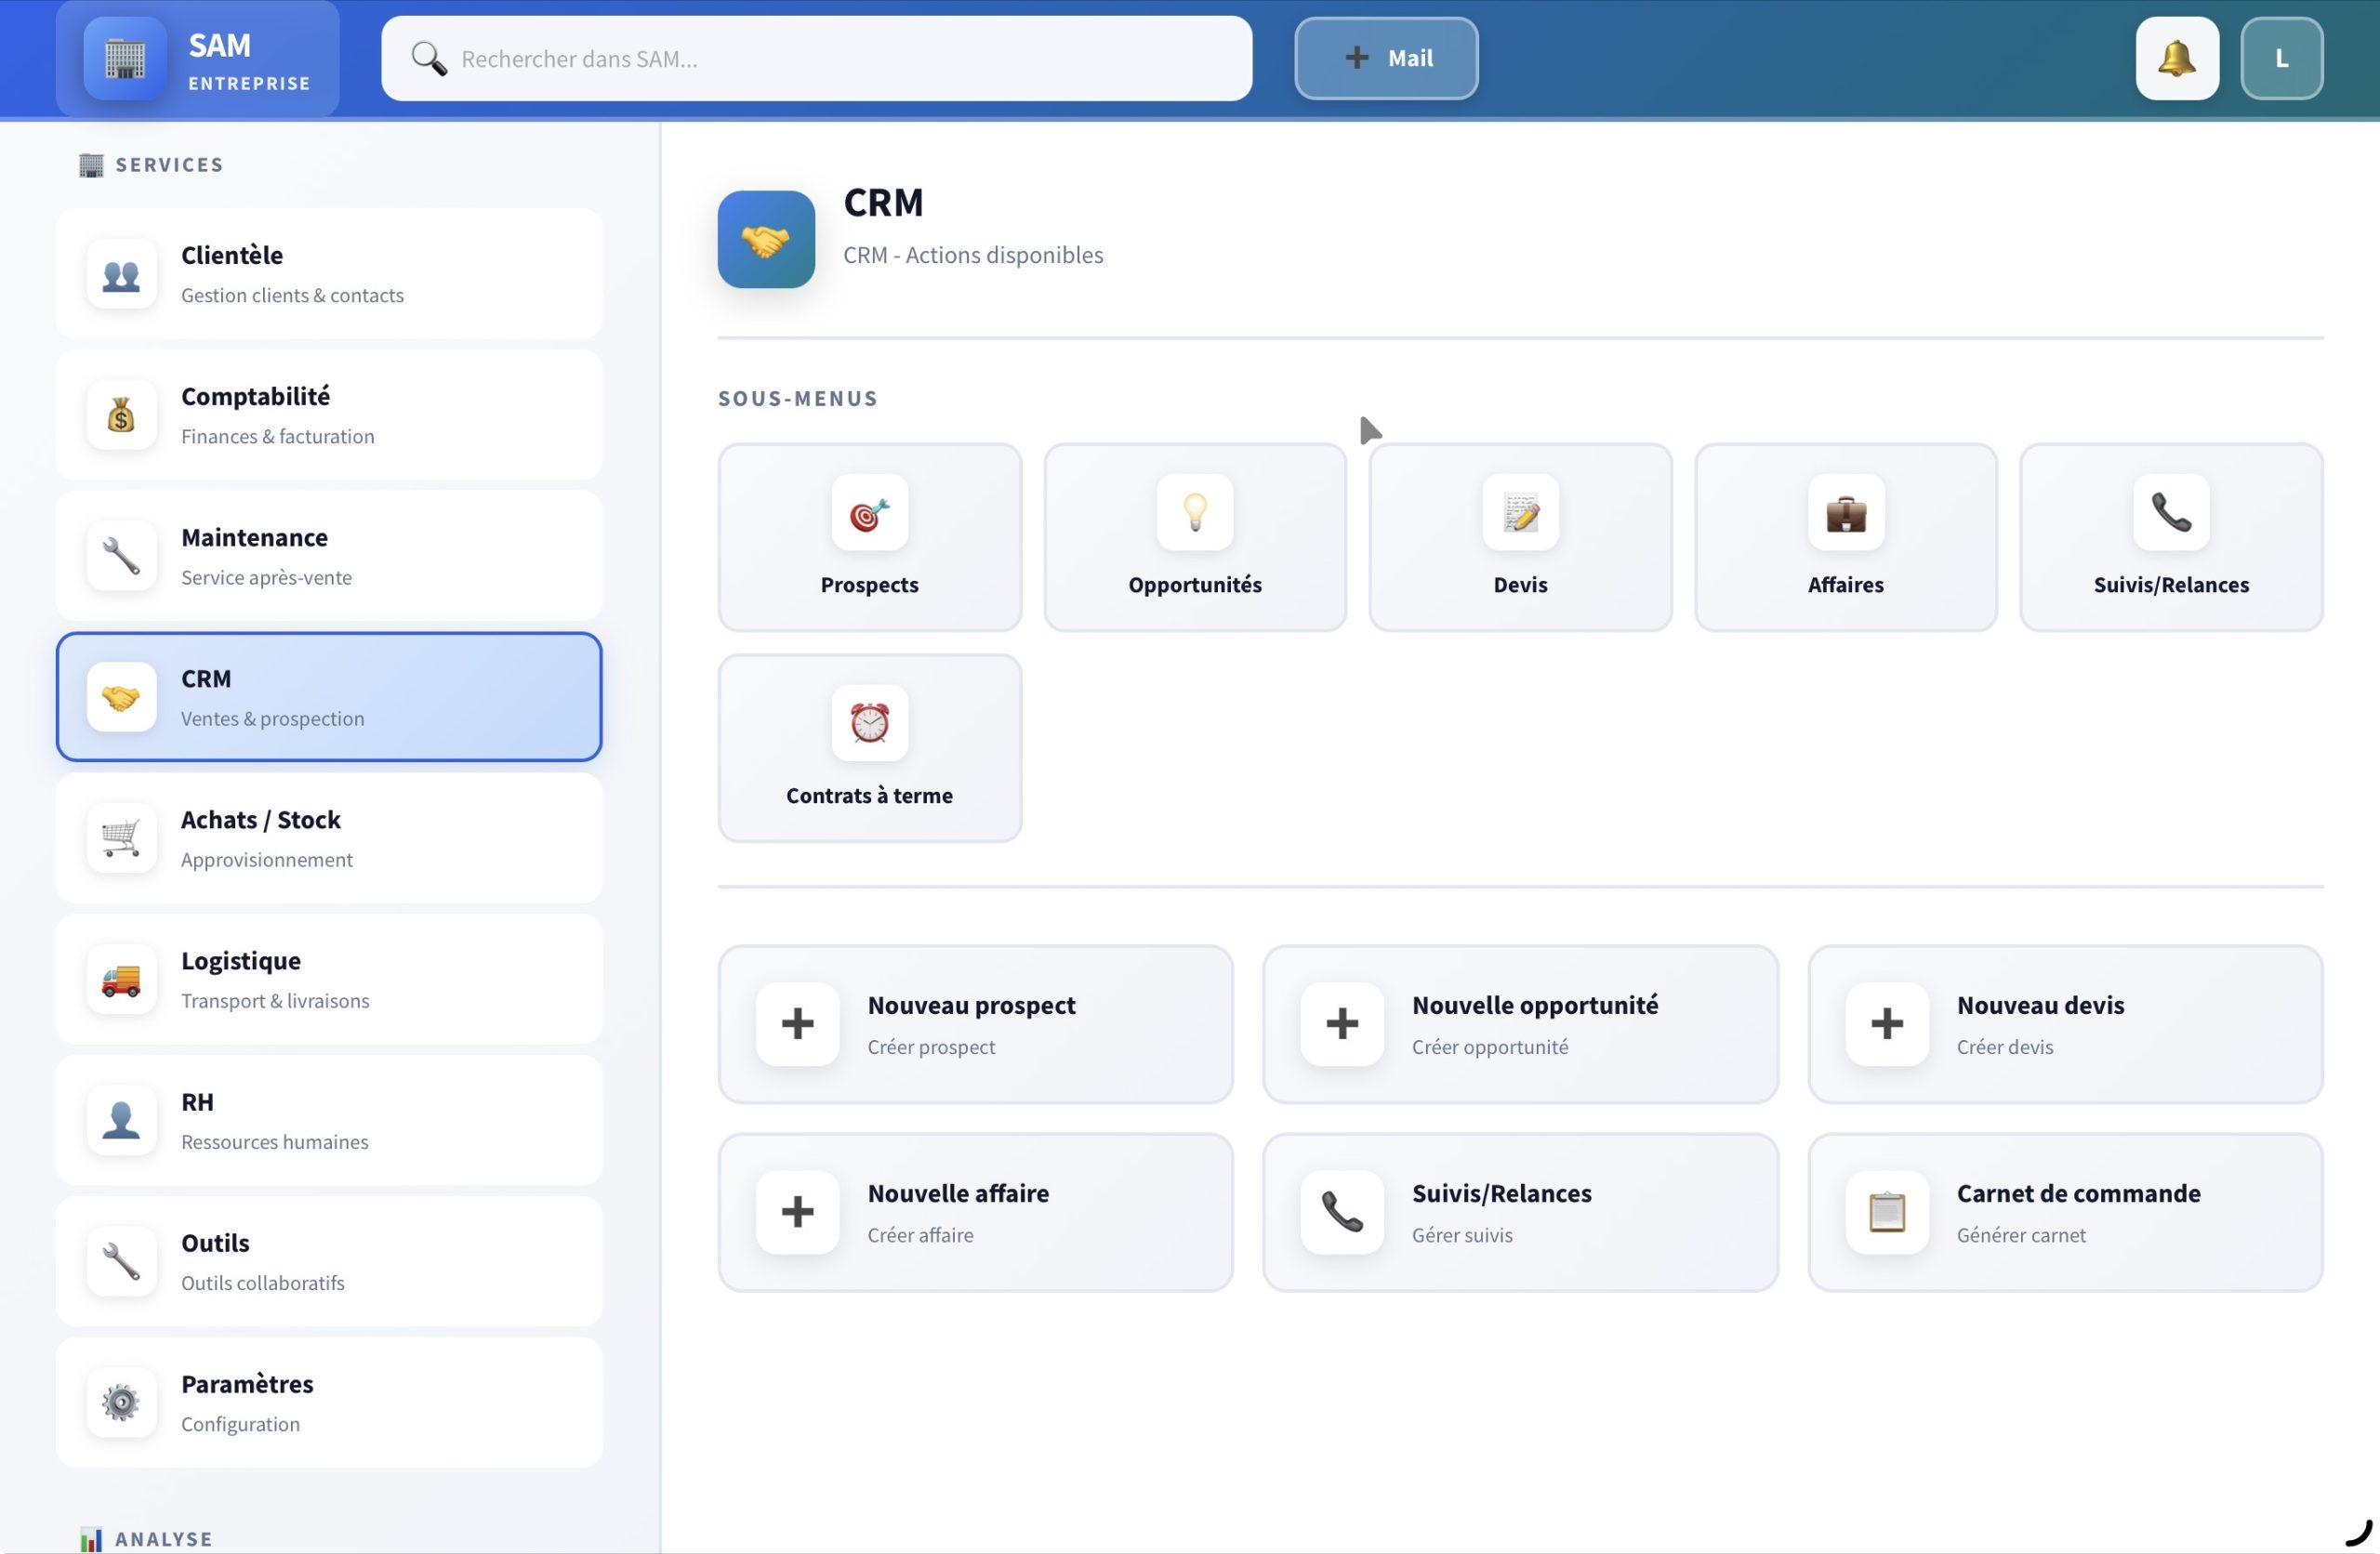Open Contrats à terme alarm clock tile

click(x=869, y=748)
